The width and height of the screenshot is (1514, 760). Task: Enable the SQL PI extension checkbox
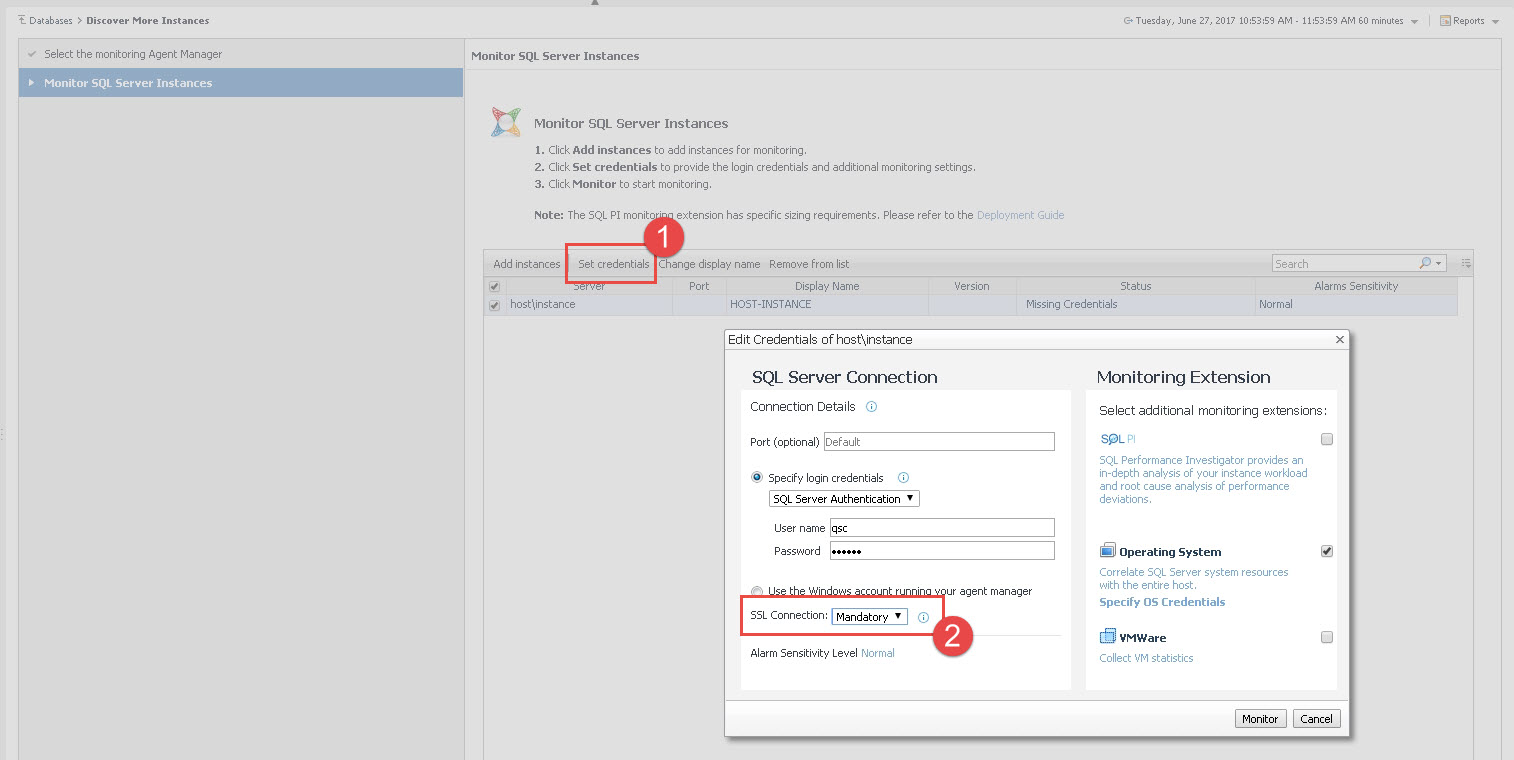point(1327,439)
